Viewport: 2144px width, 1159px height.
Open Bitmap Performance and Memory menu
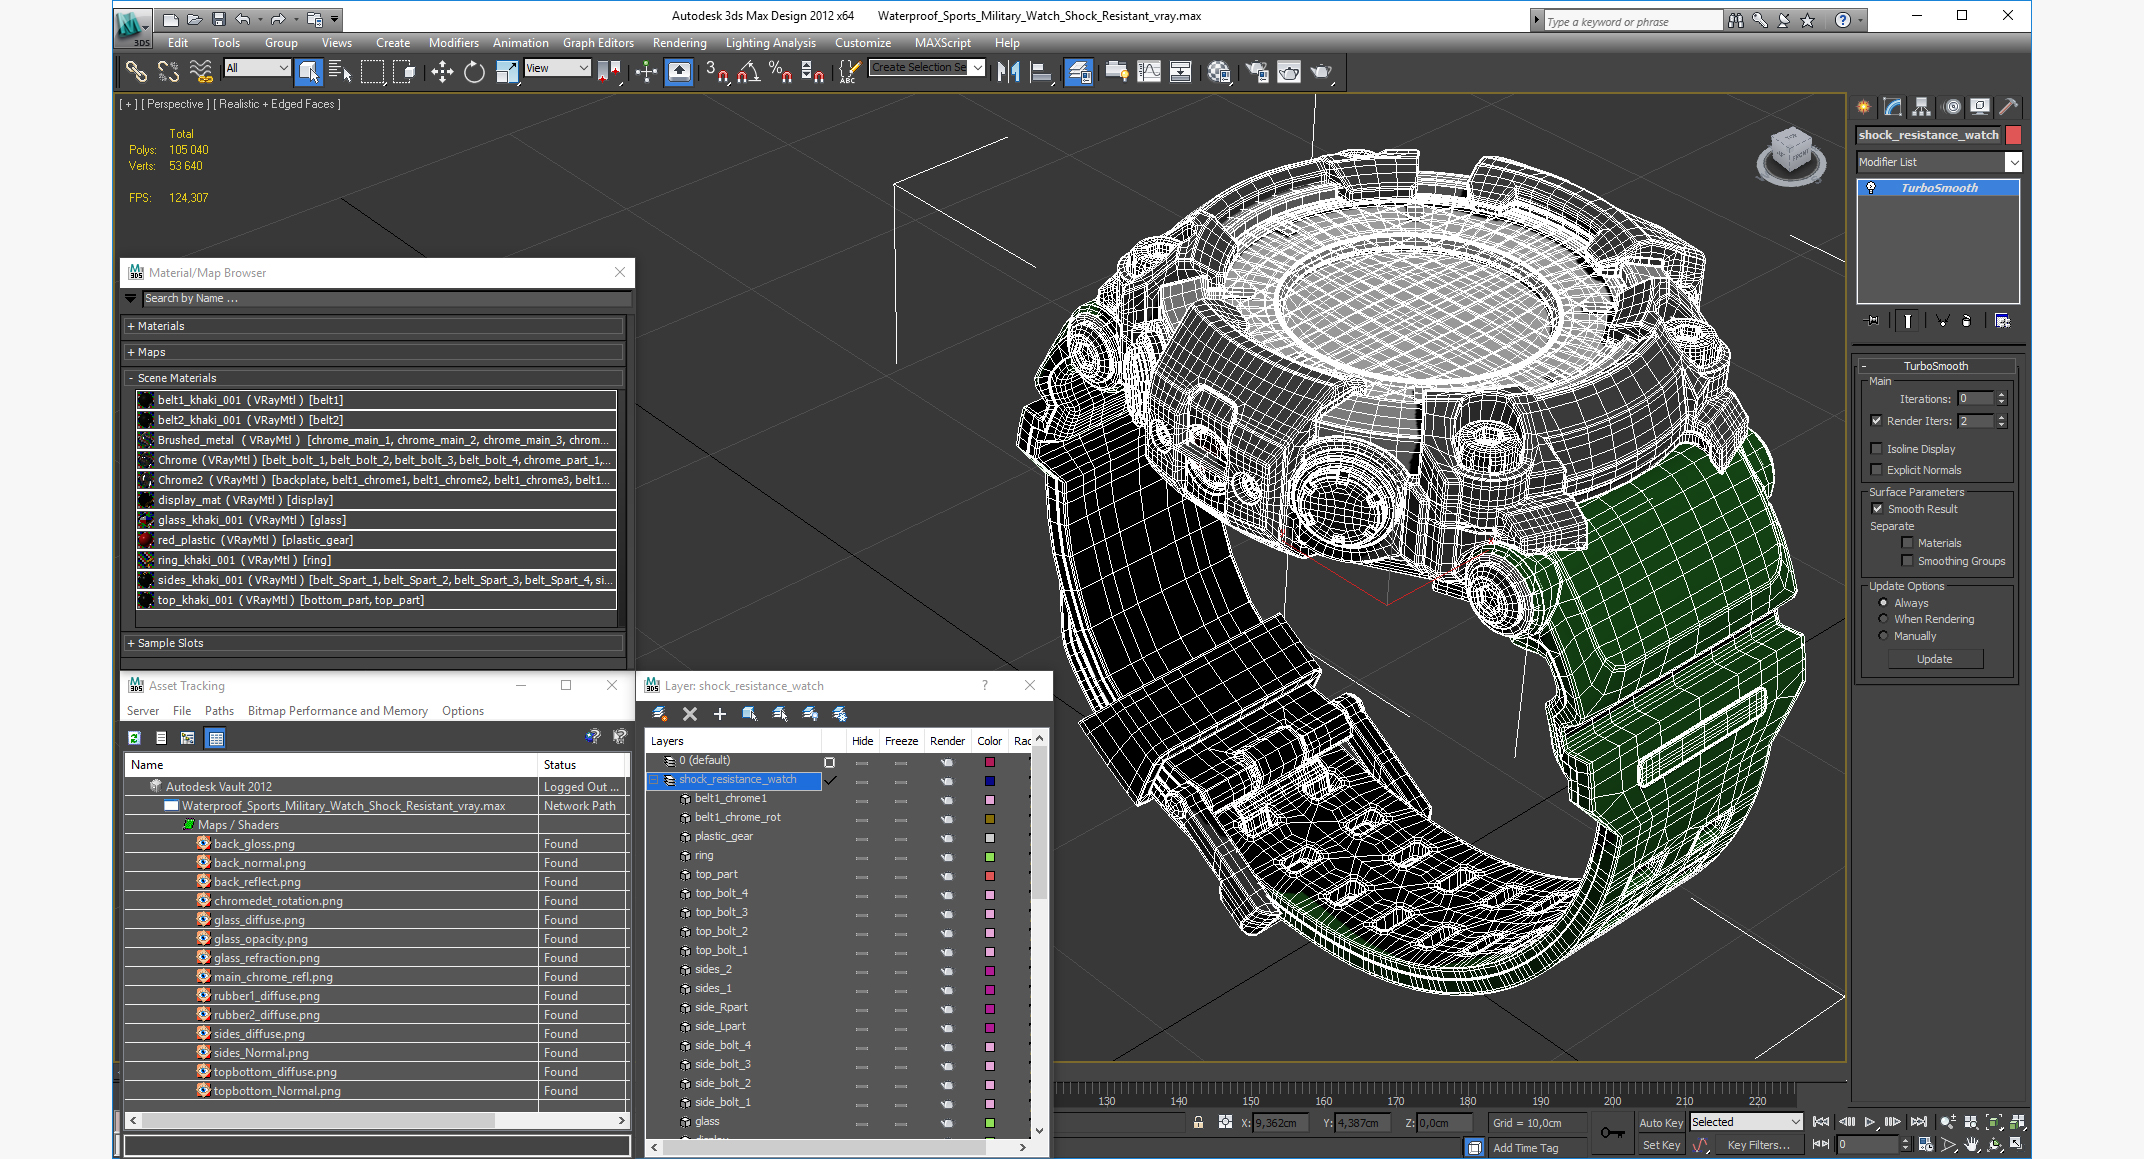coord(337,710)
